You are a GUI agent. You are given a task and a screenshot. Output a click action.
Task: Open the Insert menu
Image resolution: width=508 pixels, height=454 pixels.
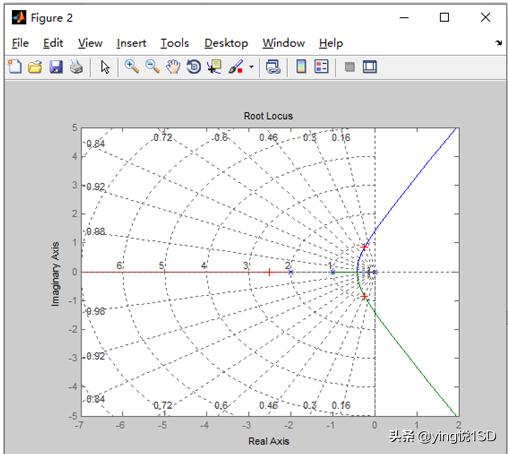pos(131,43)
